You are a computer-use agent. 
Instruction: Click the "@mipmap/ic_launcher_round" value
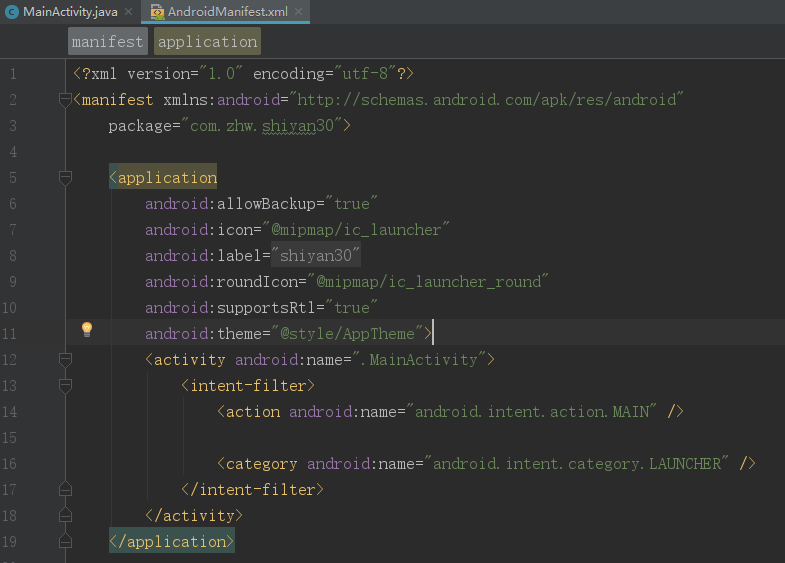coord(428,282)
